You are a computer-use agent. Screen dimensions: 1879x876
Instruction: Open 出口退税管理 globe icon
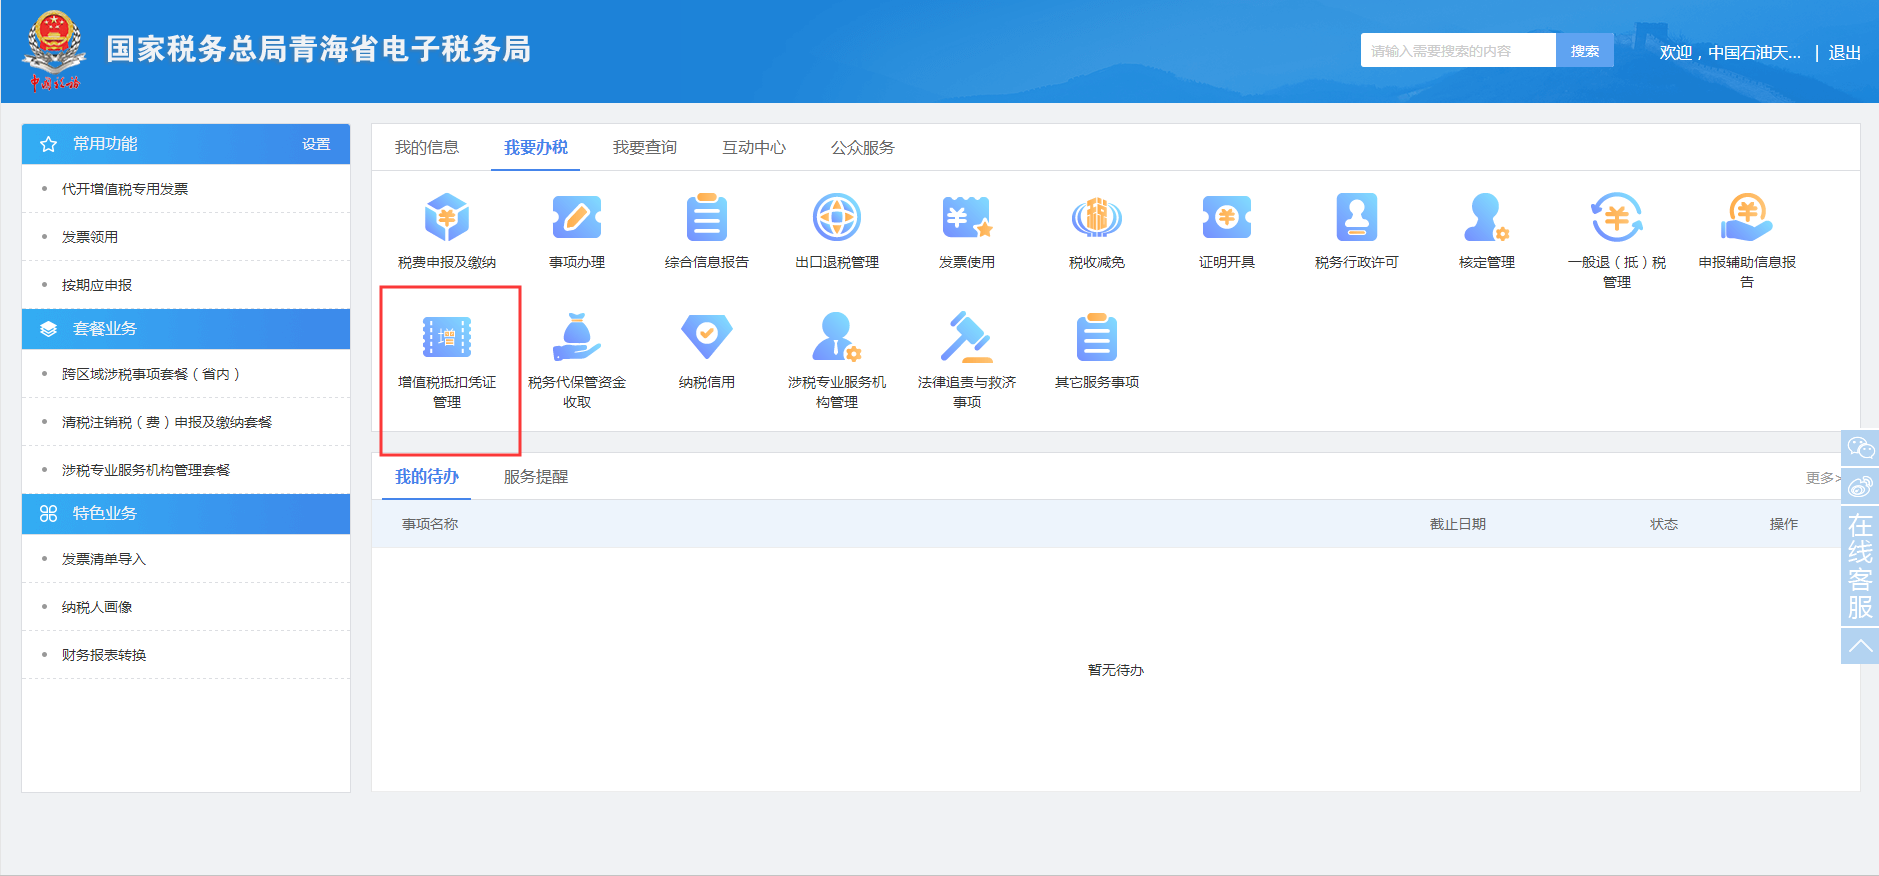point(837,217)
